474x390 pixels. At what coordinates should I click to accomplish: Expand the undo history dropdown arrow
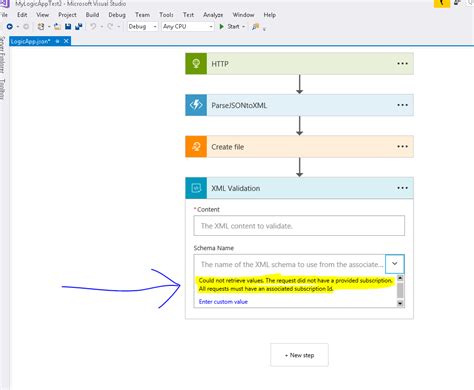click(101, 27)
